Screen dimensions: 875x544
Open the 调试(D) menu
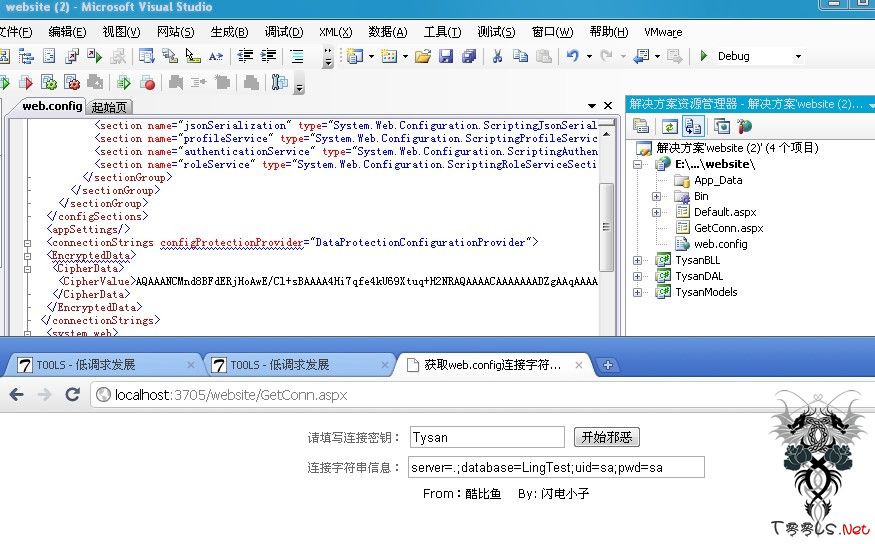point(284,32)
